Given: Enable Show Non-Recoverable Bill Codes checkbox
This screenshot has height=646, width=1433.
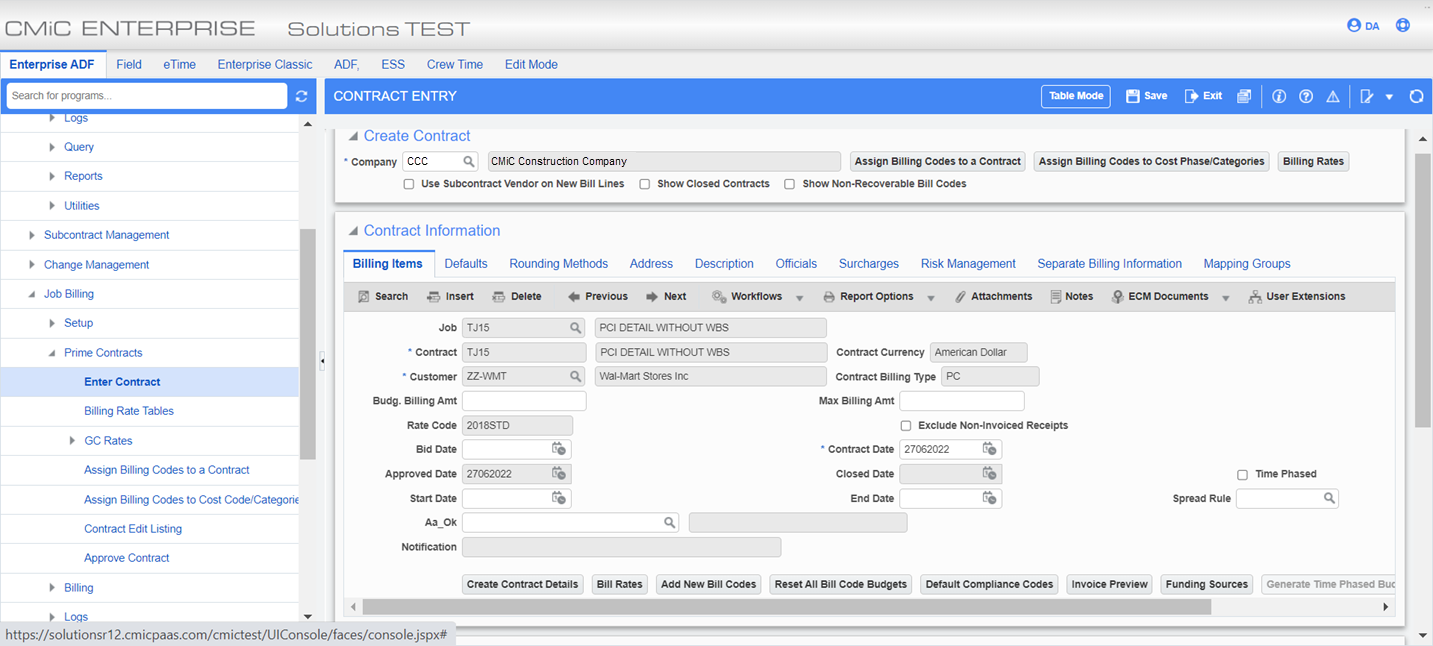Looking at the screenshot, I should tap(790, 184).
